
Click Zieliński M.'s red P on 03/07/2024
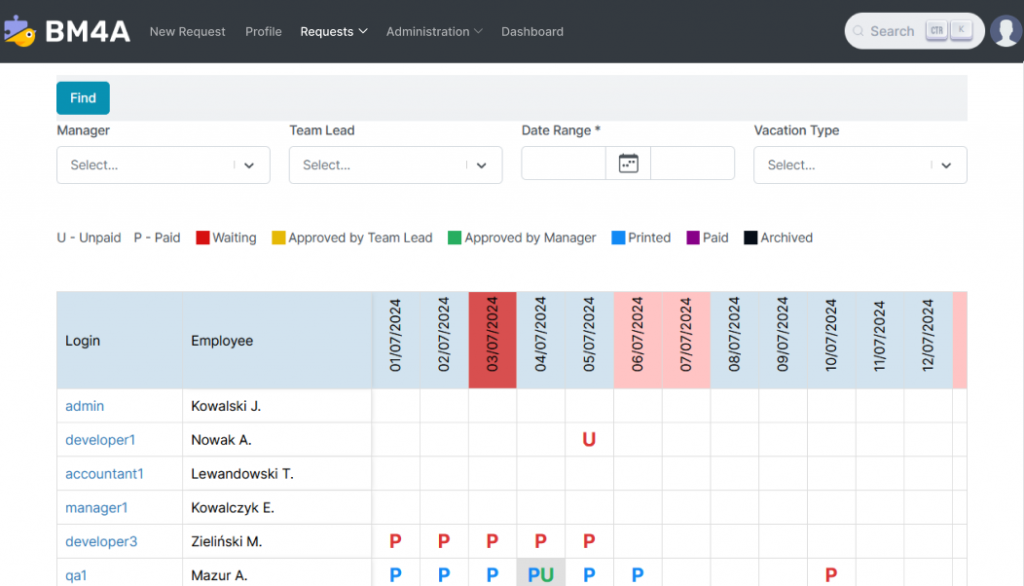[x=492, y=542]
